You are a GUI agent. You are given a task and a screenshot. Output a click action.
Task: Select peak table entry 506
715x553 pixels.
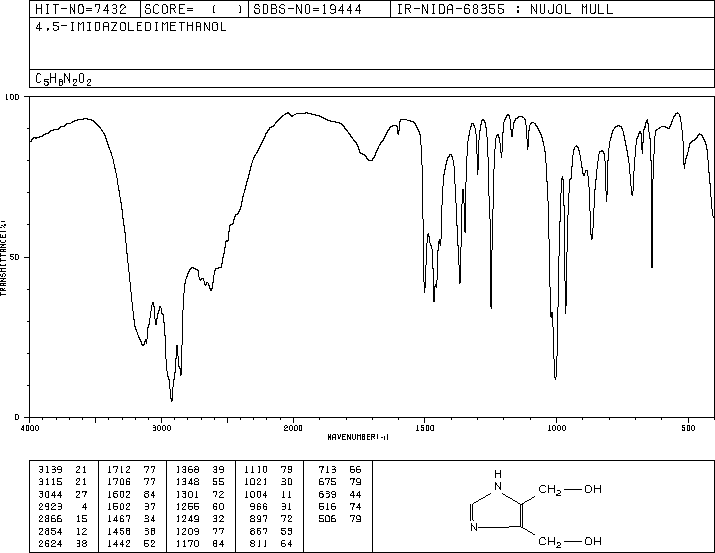pos(327,519)
